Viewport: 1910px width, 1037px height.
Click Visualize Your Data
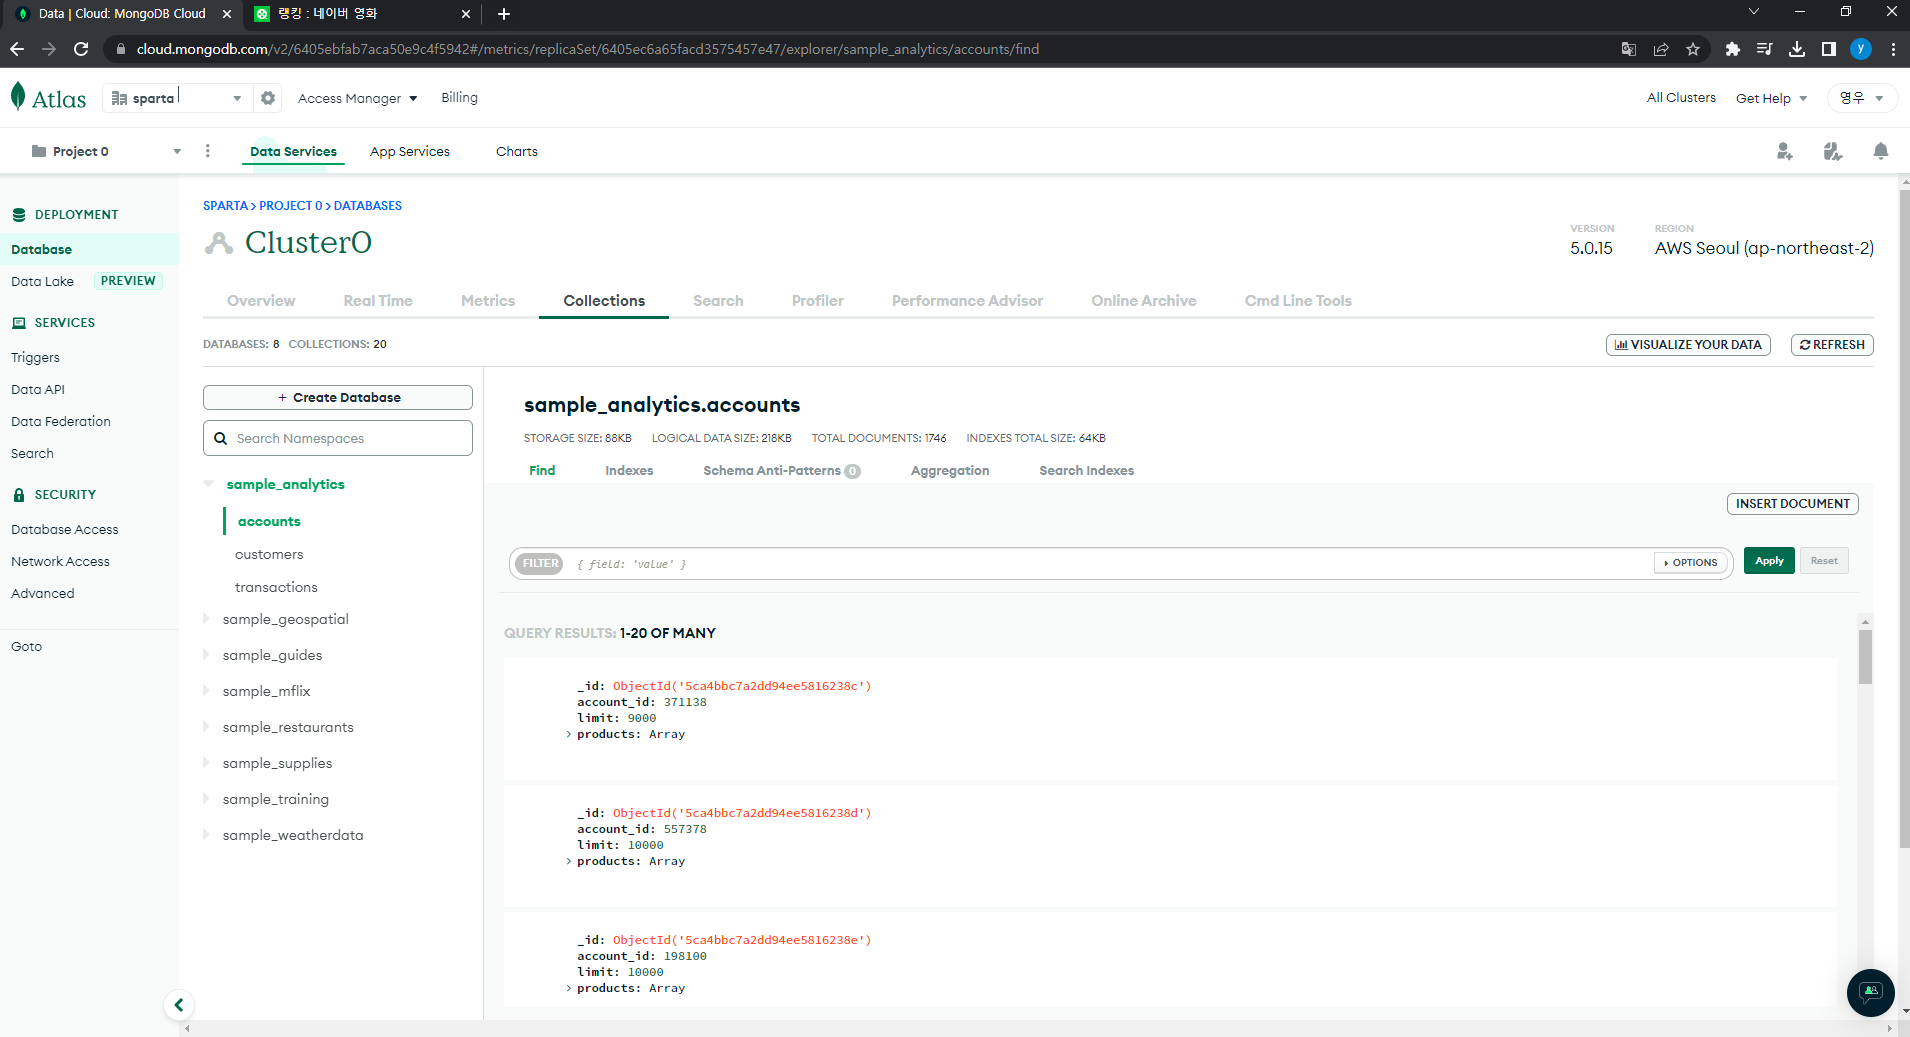pos(1688,345)
